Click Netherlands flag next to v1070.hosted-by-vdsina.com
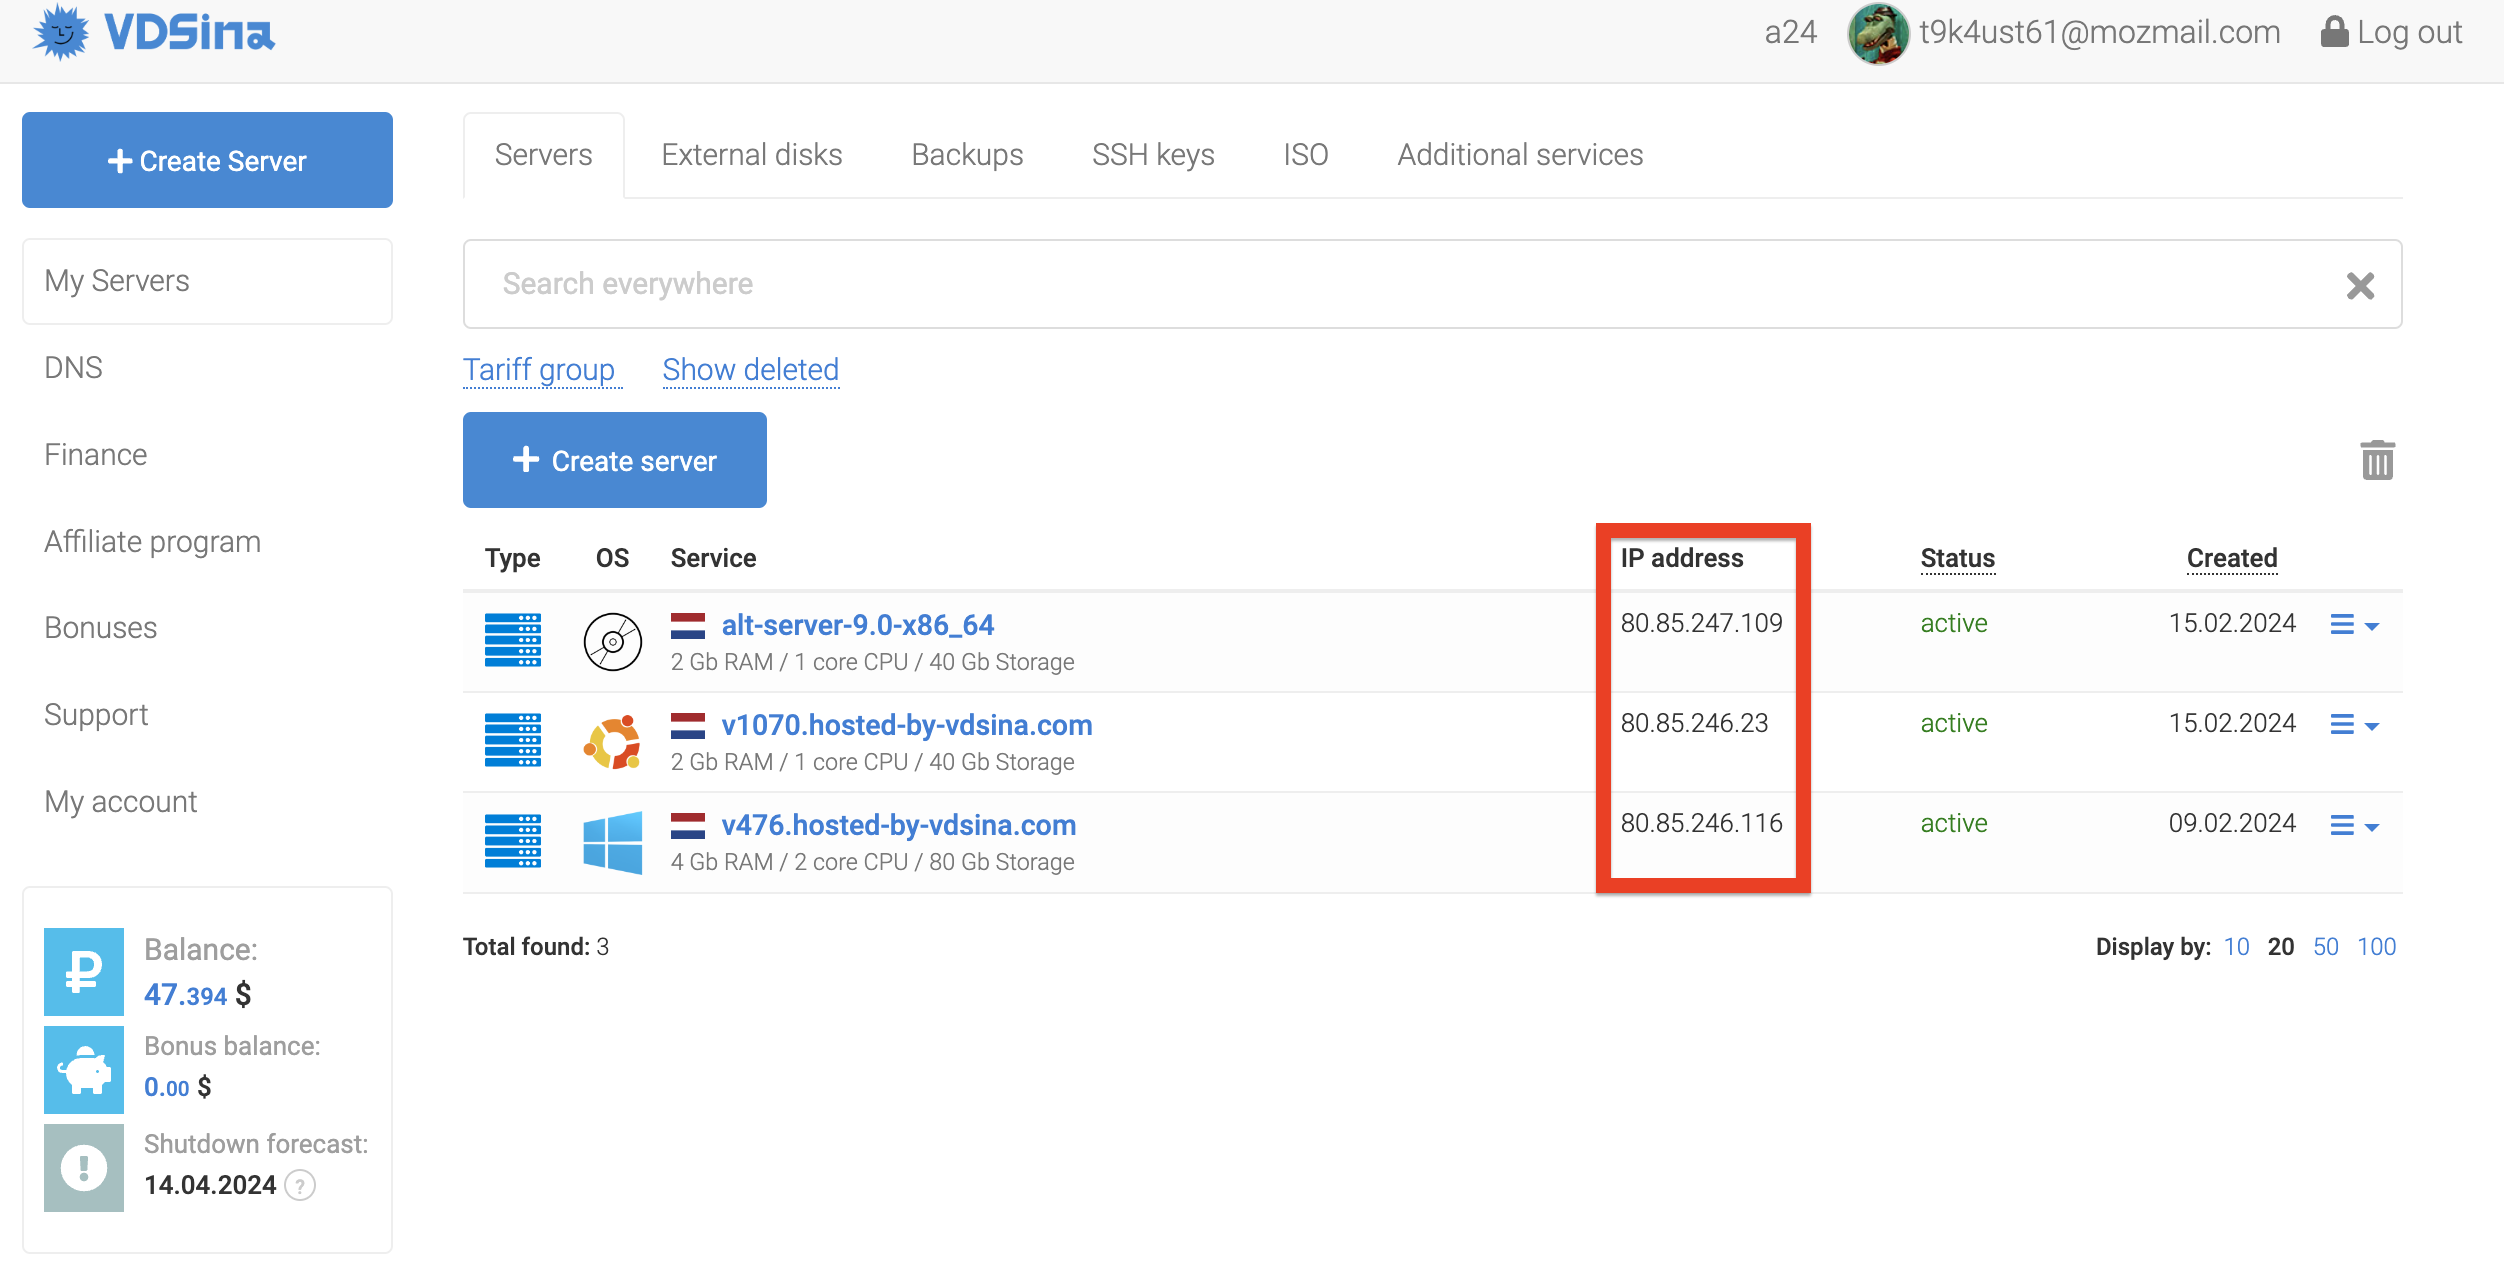Image resolution: width=2504 pixels, height=1288 pixels. (688, 726)
